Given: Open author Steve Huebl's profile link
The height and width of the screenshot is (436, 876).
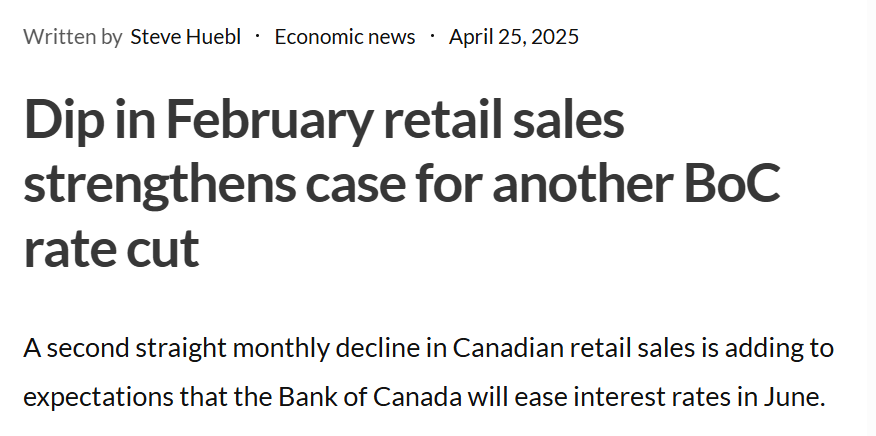Looking at the screenshot, I should coord(185,37).
